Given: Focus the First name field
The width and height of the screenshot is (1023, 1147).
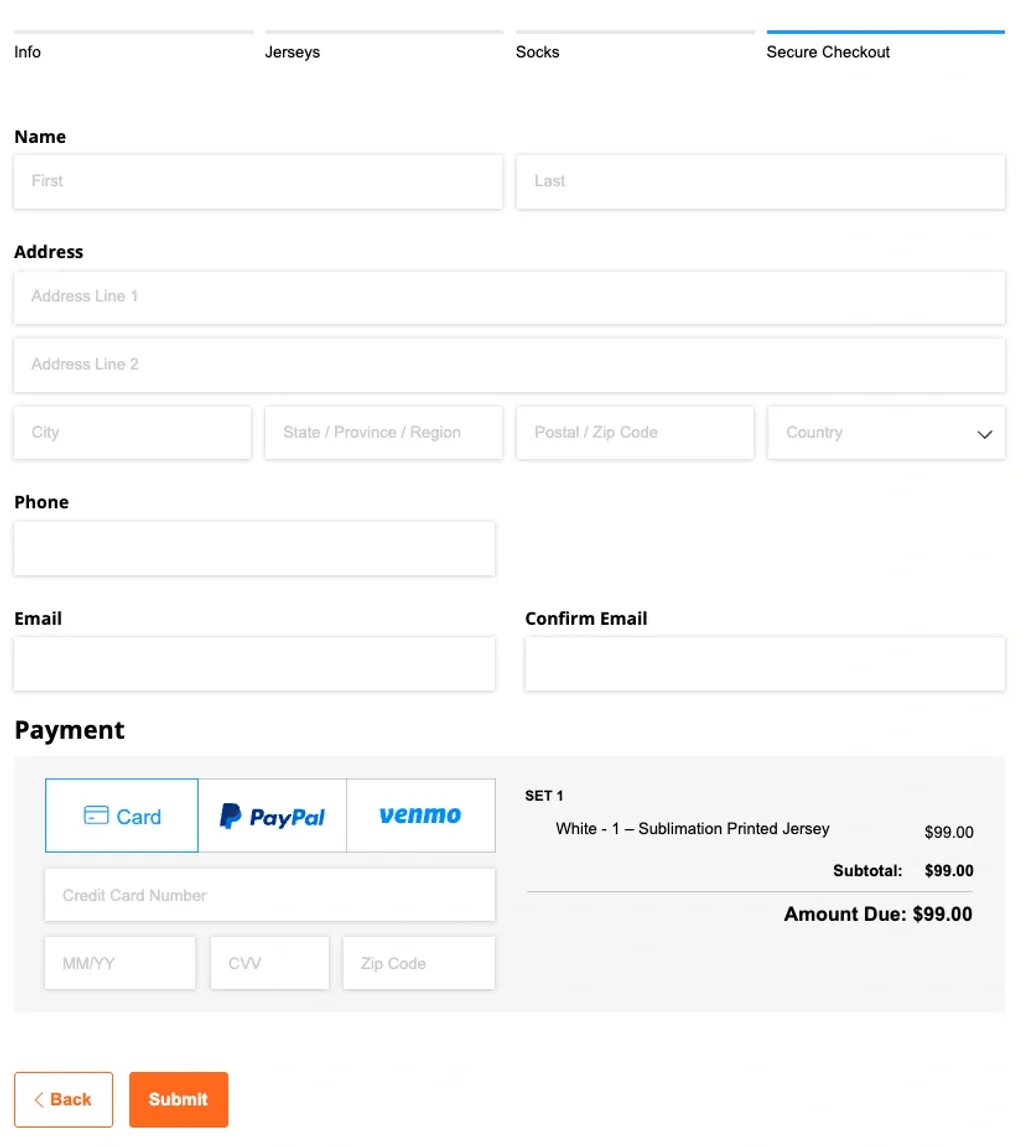Looking at the screenshot, I should click(258, 181).
